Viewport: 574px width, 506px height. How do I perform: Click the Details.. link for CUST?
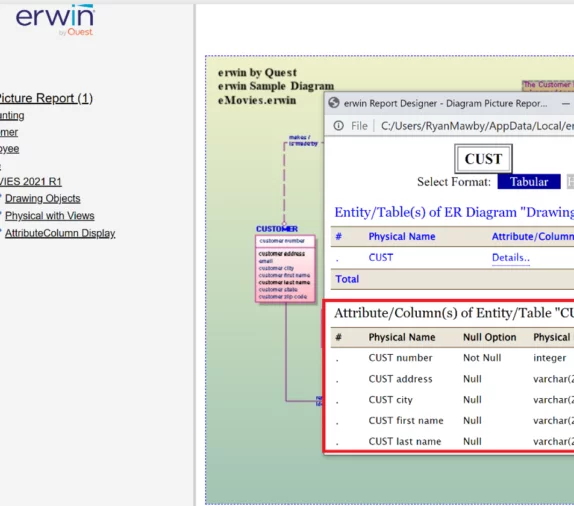[x=511, y=257]
